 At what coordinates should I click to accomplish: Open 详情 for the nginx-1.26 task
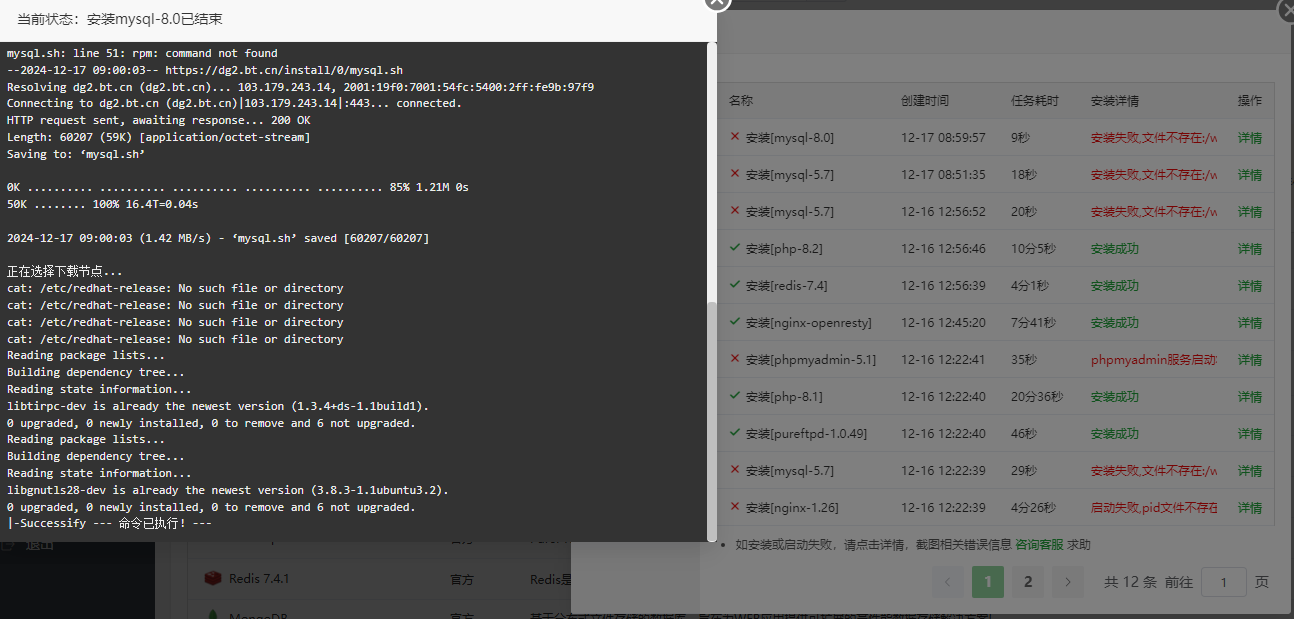pyautogui.click(x=1249, y=508)
